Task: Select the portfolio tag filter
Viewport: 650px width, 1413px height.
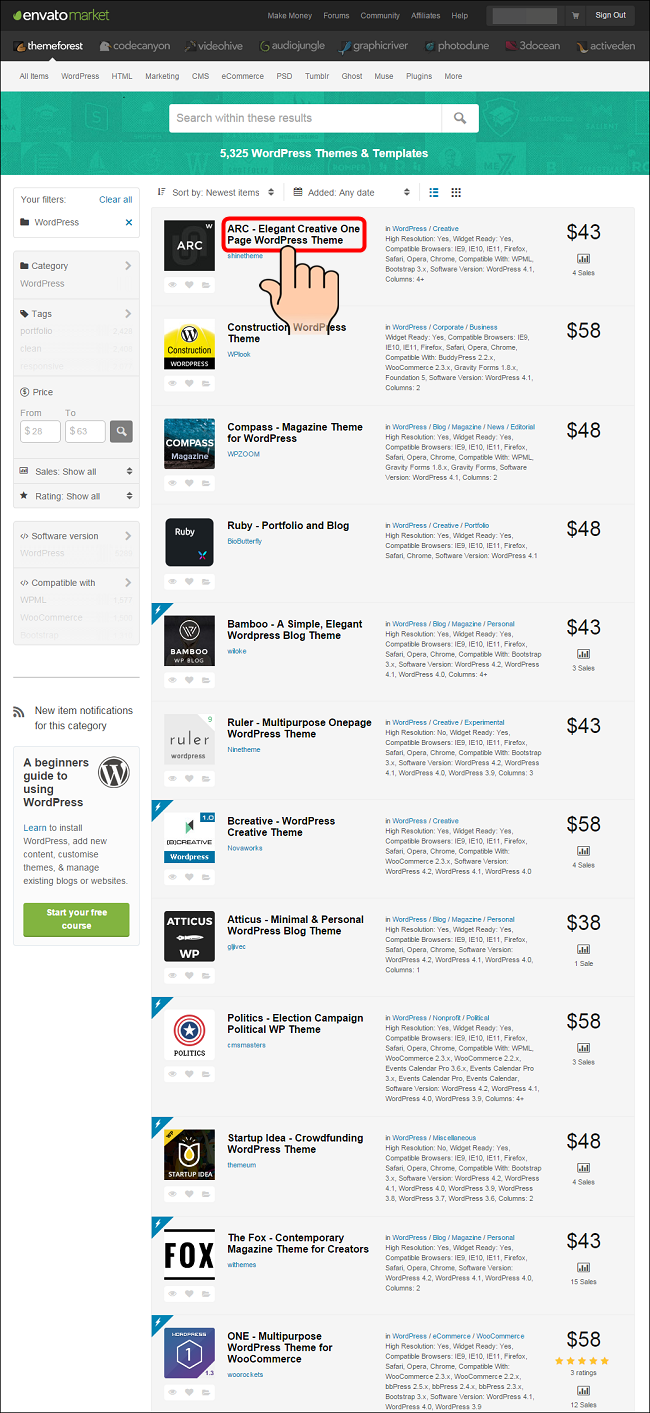Action: click(x=36, y=331)
